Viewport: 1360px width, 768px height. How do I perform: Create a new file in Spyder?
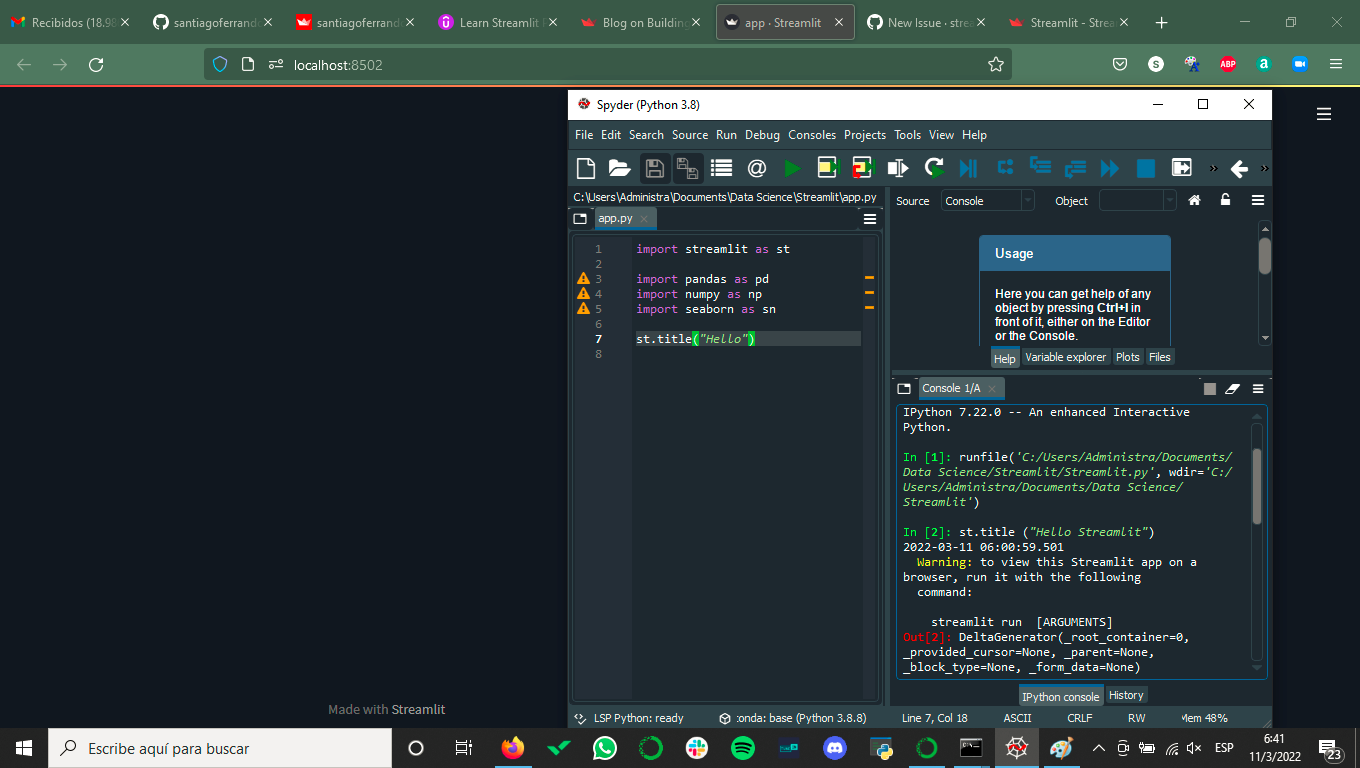click(586, 168)
